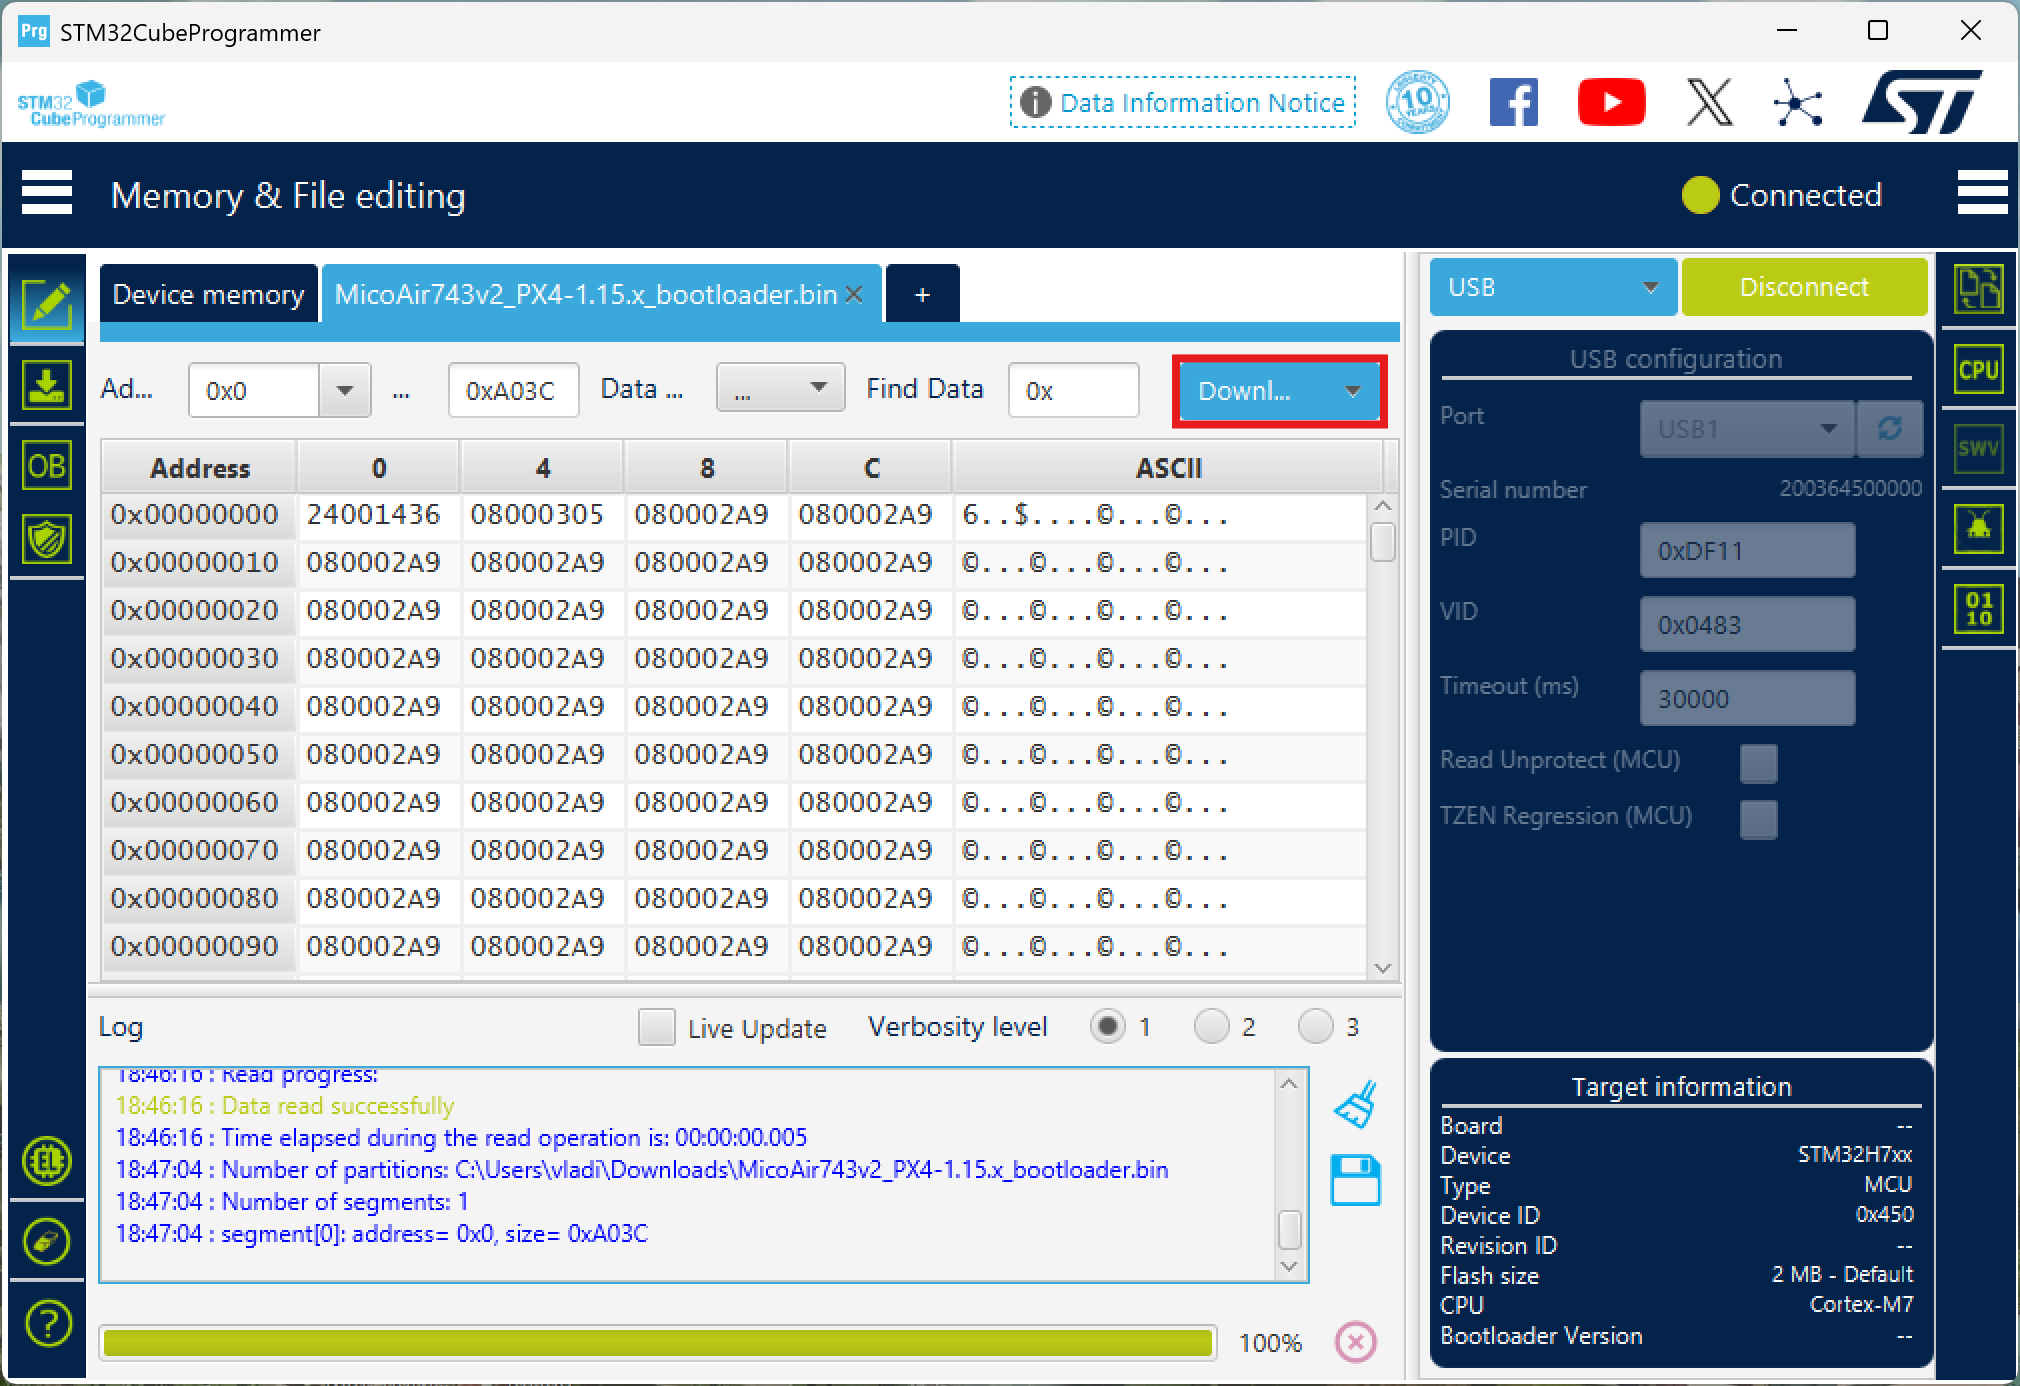
Task: Save the log with the floppy disk icon
Action: tap(1355, 1180)
